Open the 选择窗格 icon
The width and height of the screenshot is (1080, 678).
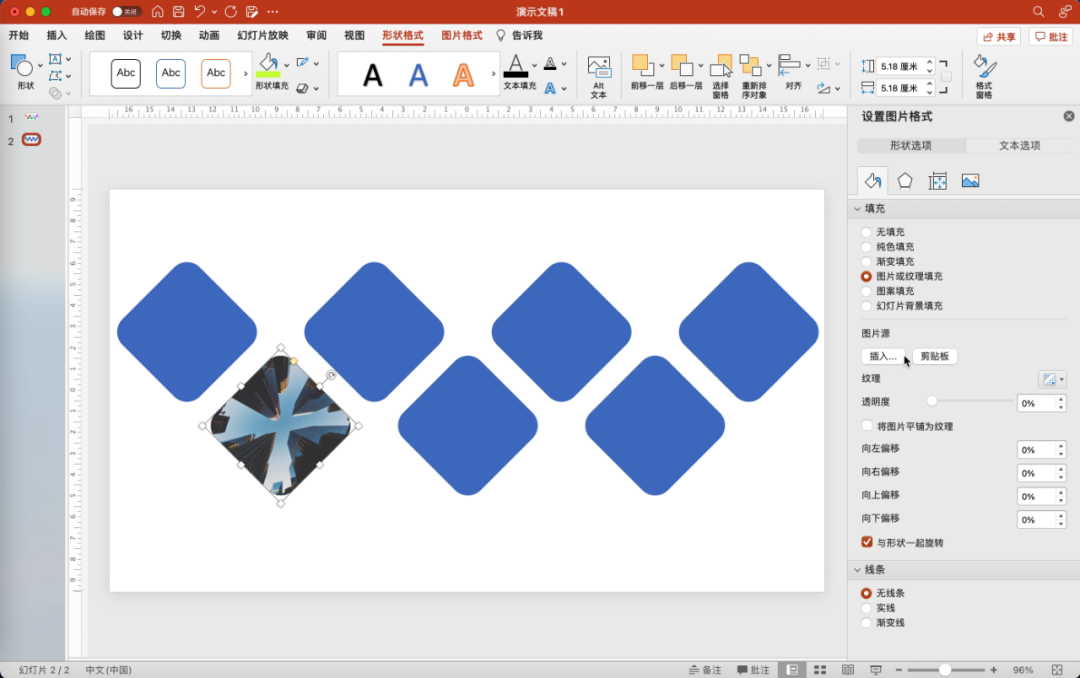pos(720,66)
